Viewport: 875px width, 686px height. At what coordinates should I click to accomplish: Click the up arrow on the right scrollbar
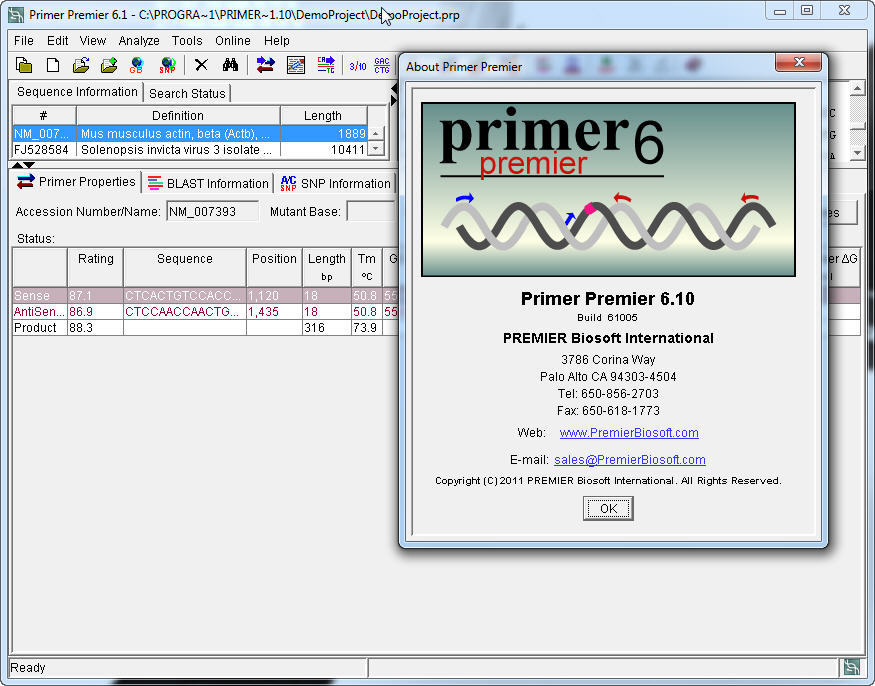click(x=855, y=87)
